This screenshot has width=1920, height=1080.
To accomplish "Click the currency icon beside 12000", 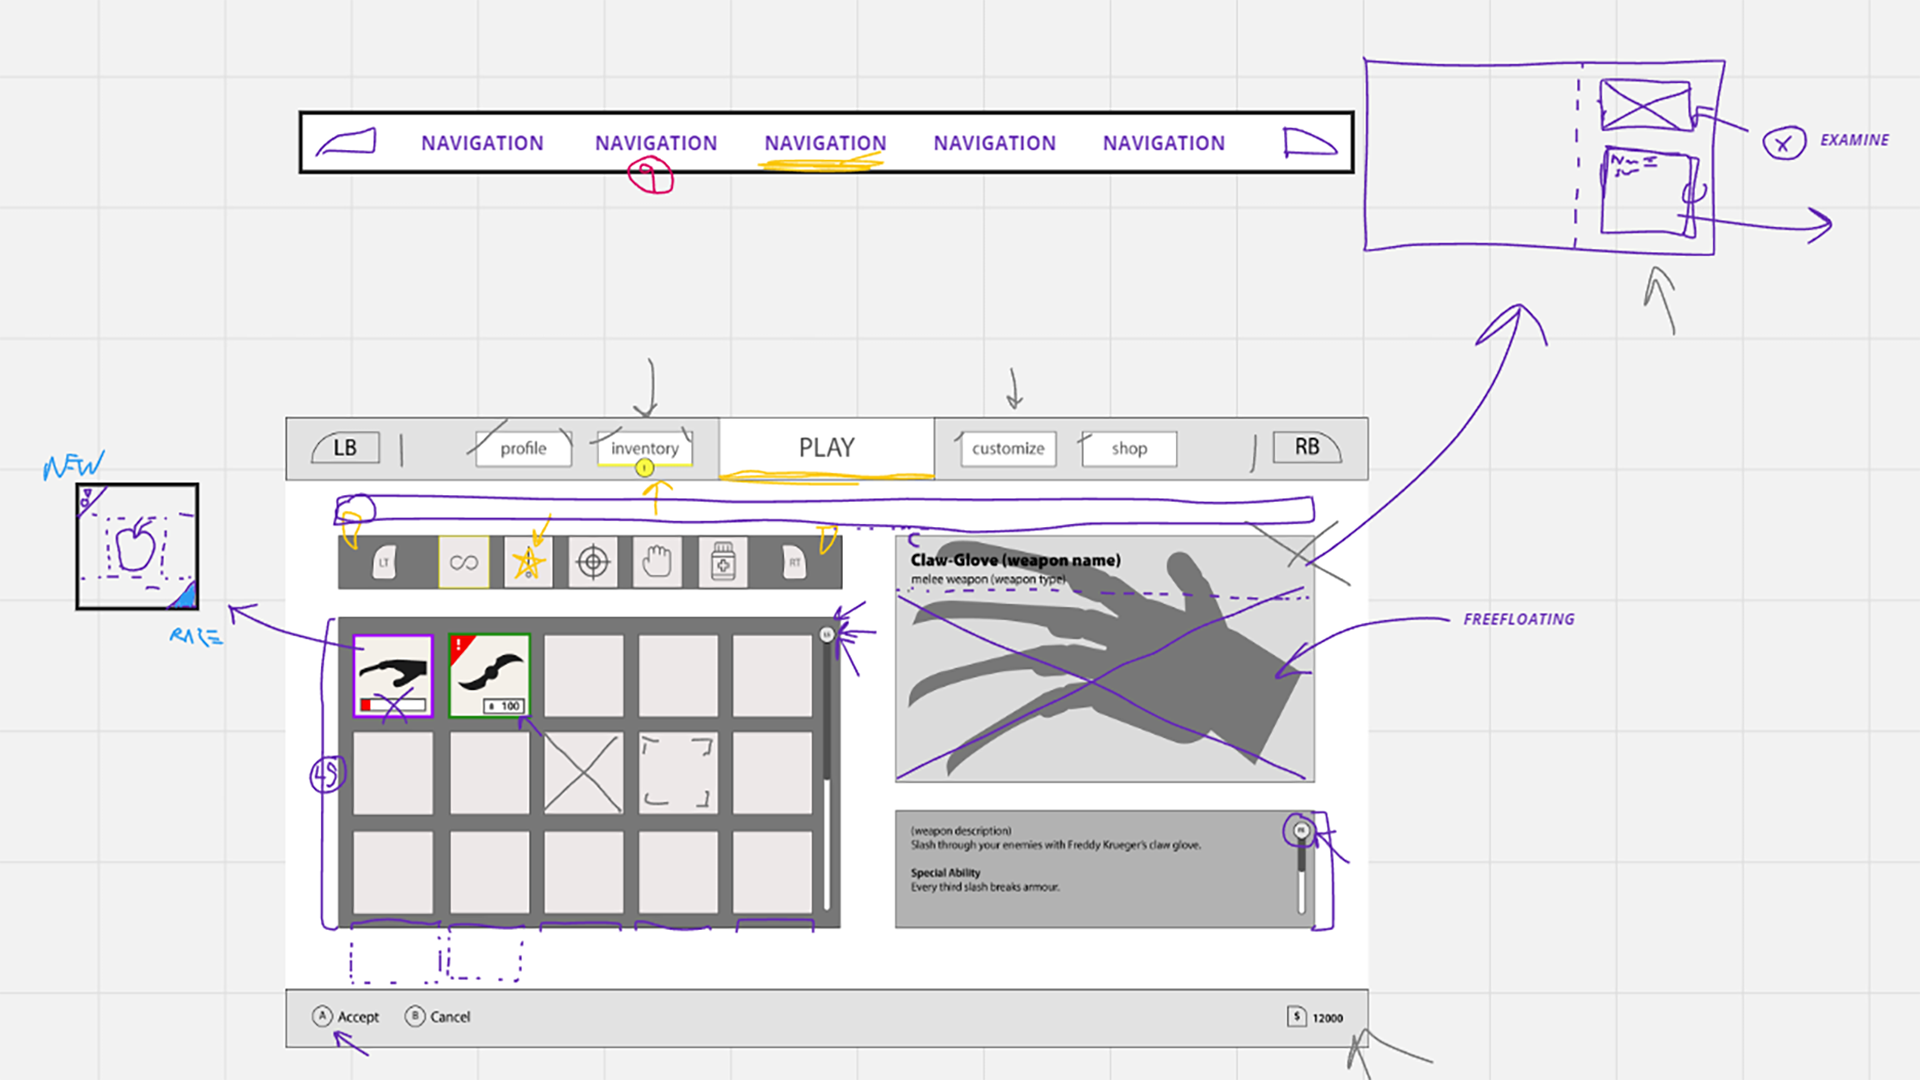I will pos(1296,1017).
